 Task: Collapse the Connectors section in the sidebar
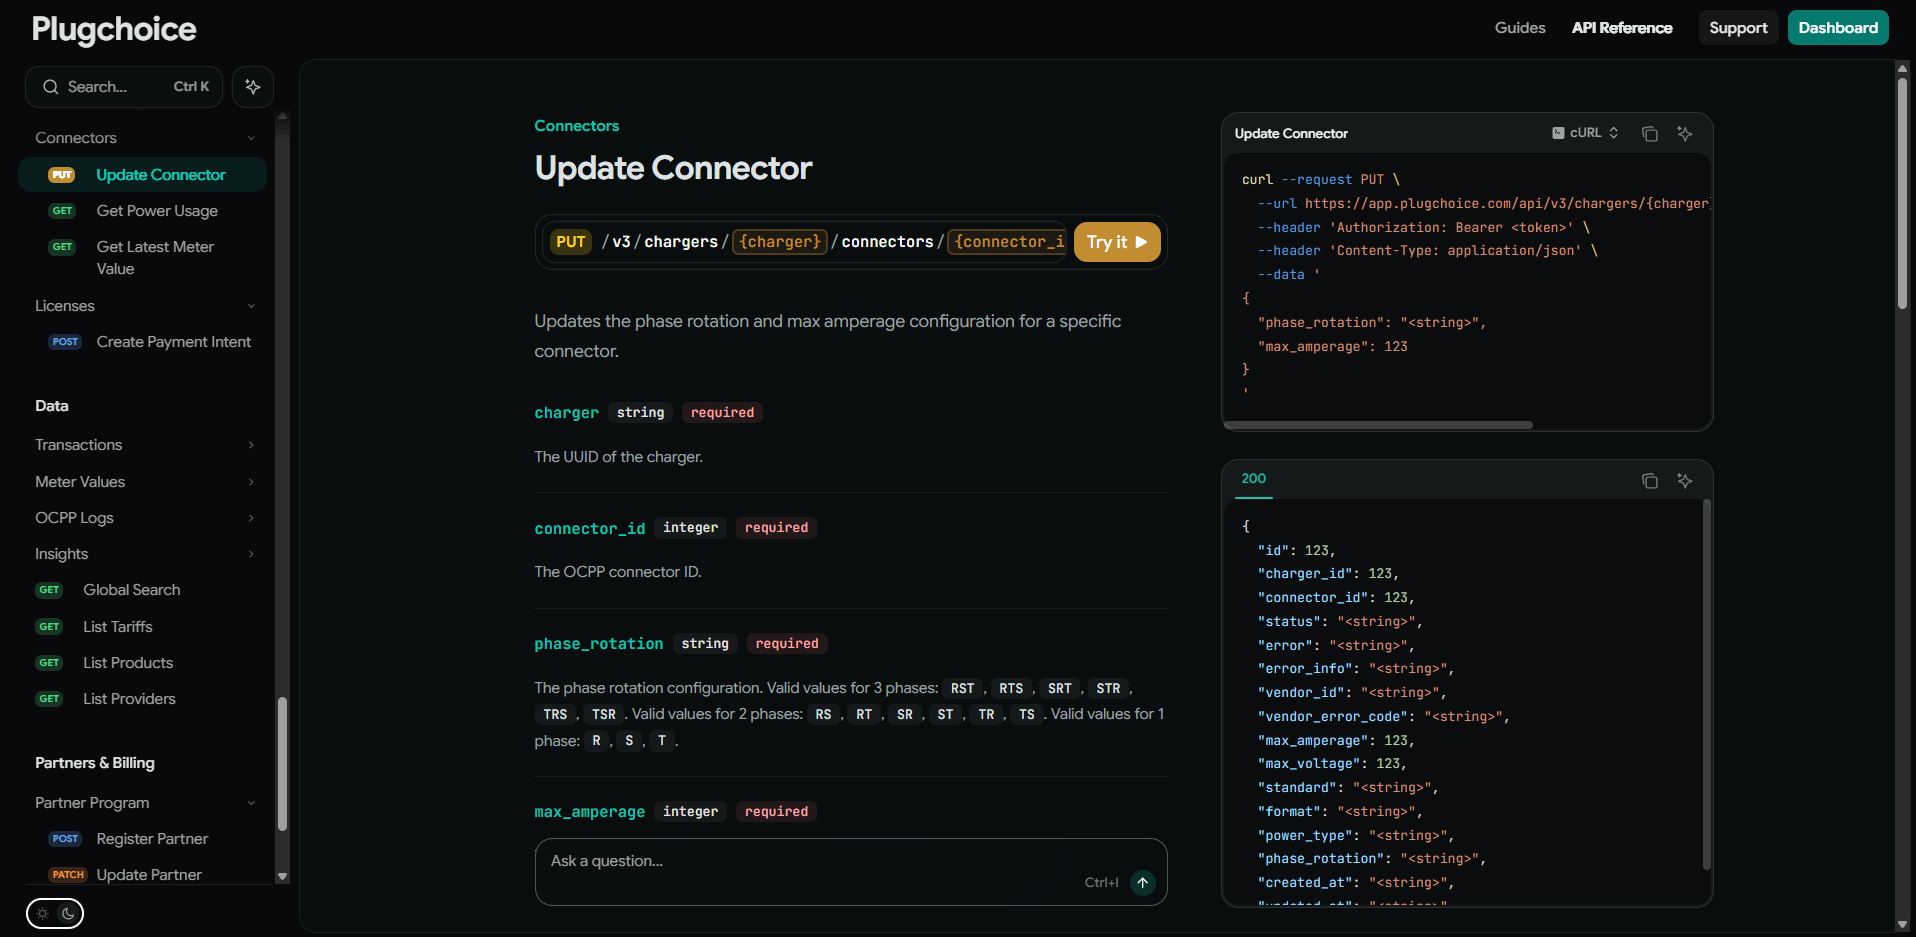point(250,137)
